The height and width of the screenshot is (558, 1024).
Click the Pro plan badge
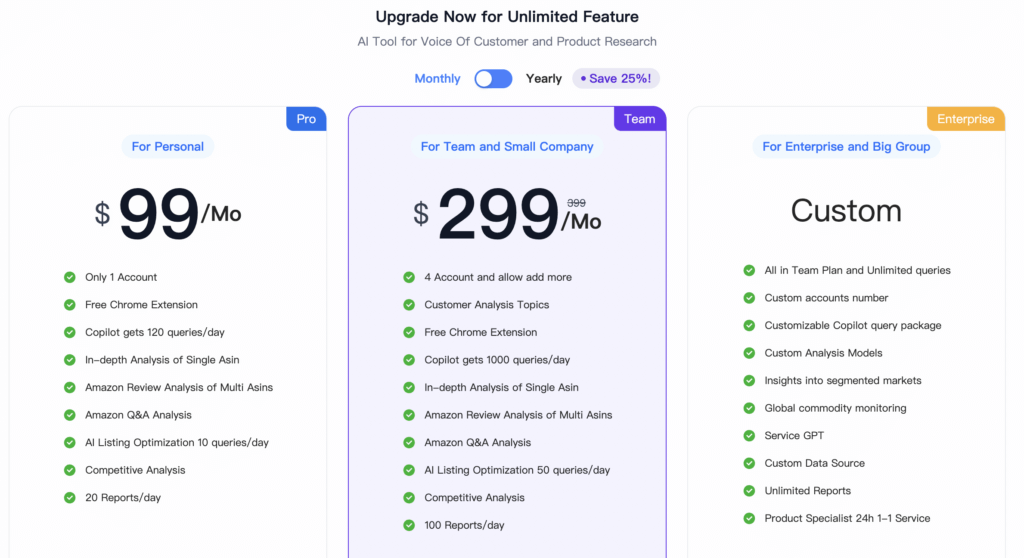(x=306, y=119)
